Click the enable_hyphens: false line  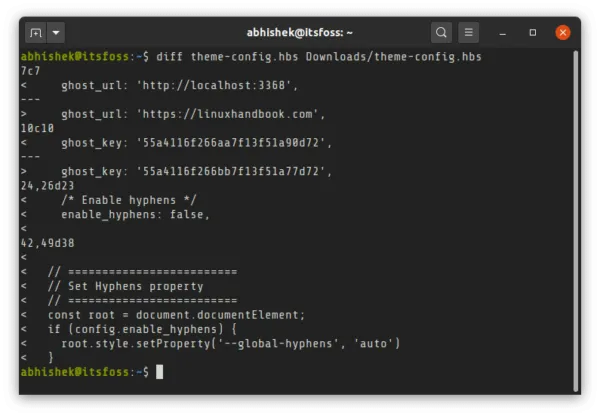point(135,214)
